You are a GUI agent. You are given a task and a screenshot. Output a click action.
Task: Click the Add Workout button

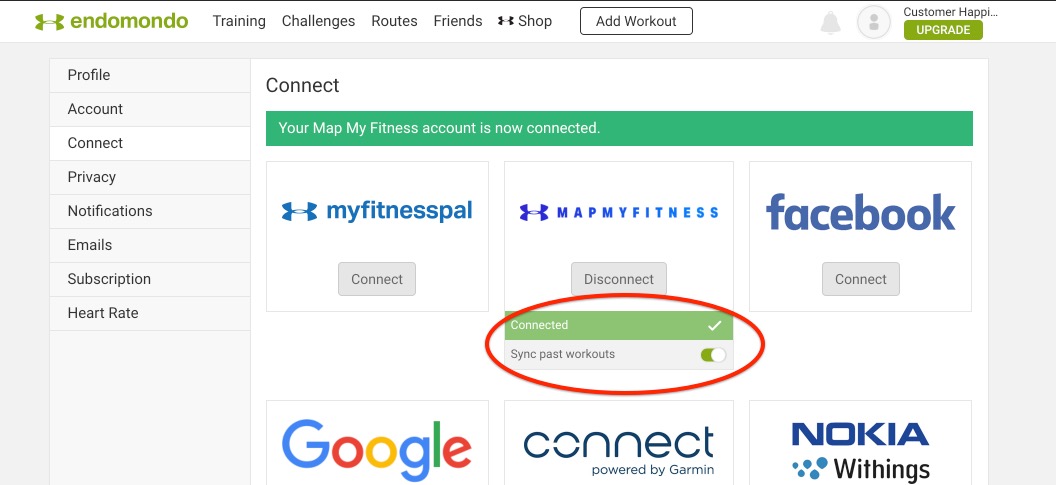point(636,21)
